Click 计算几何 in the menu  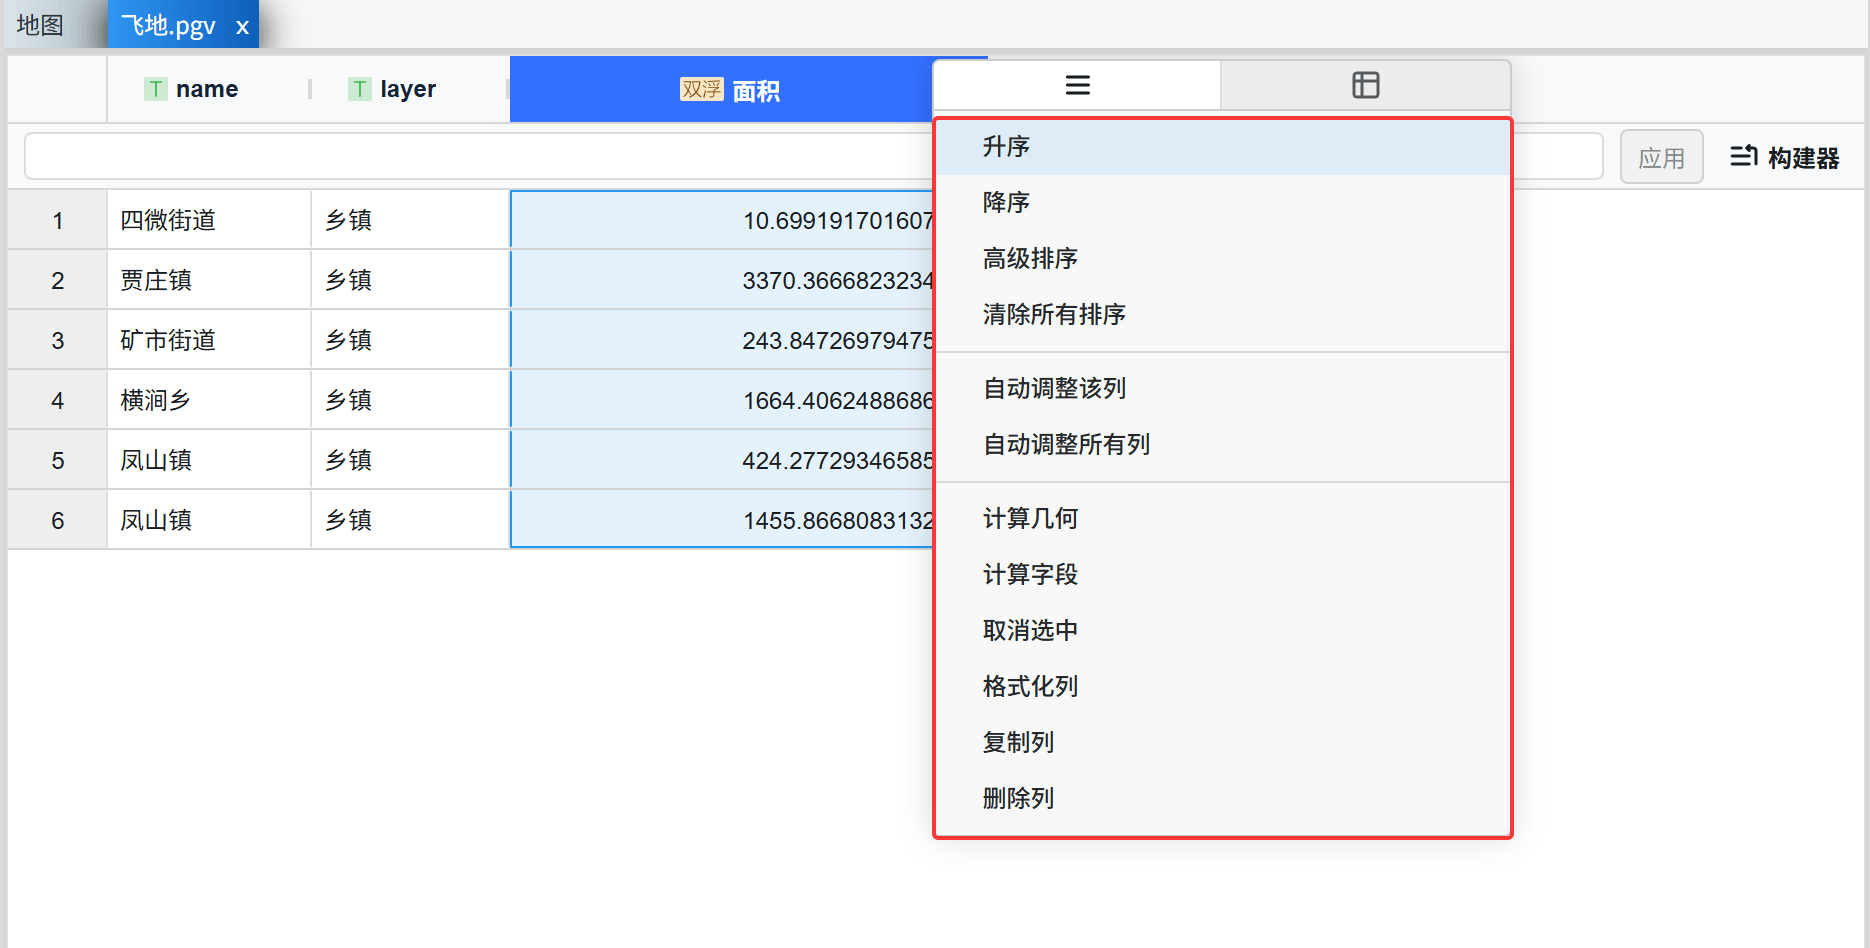1030,519
